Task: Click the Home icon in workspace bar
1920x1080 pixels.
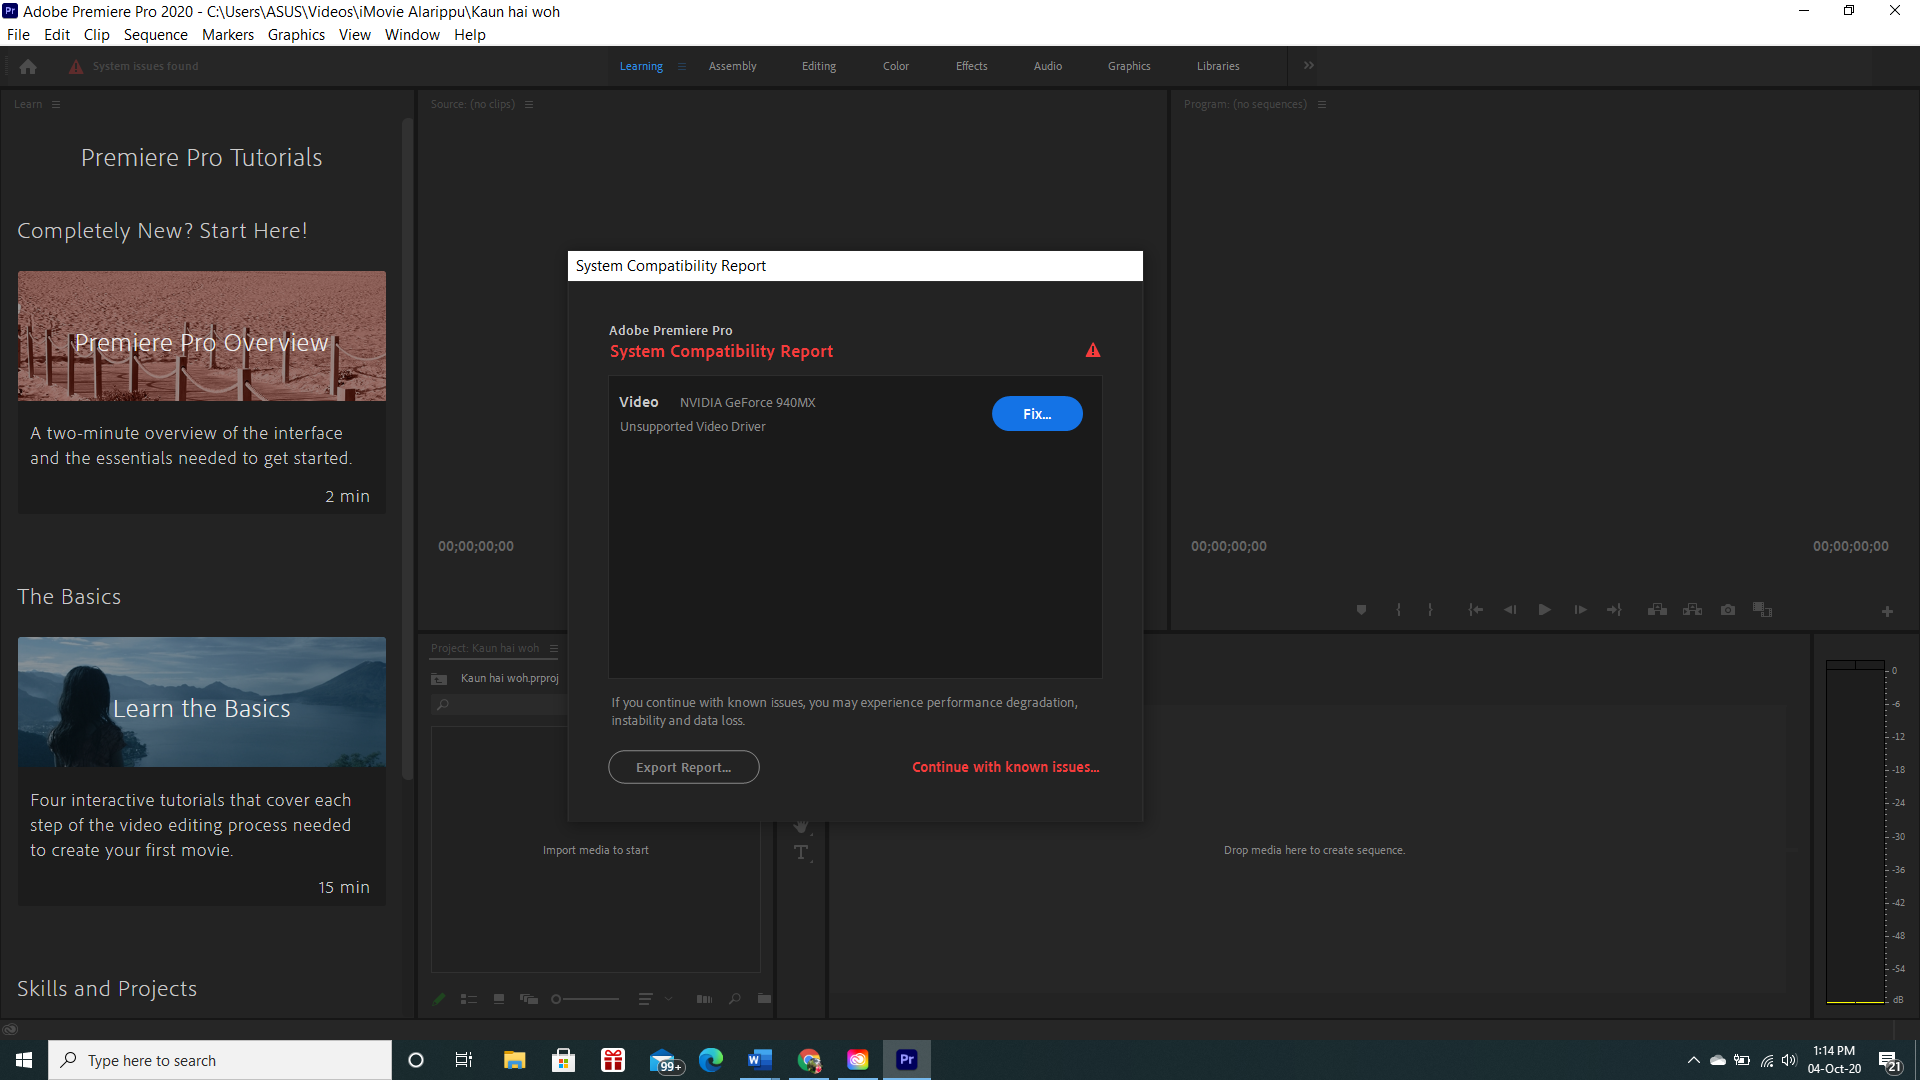Action: [28, 67]
